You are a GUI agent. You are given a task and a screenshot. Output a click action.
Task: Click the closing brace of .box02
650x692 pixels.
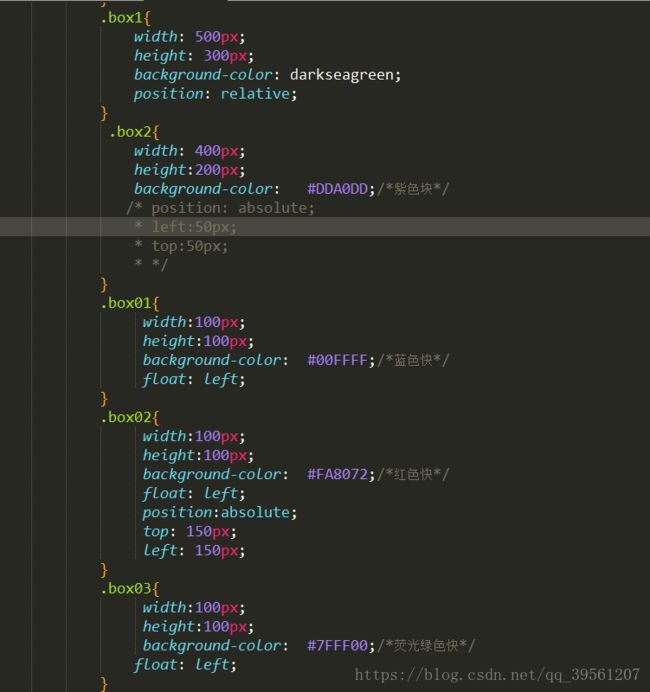pos(104,570)
